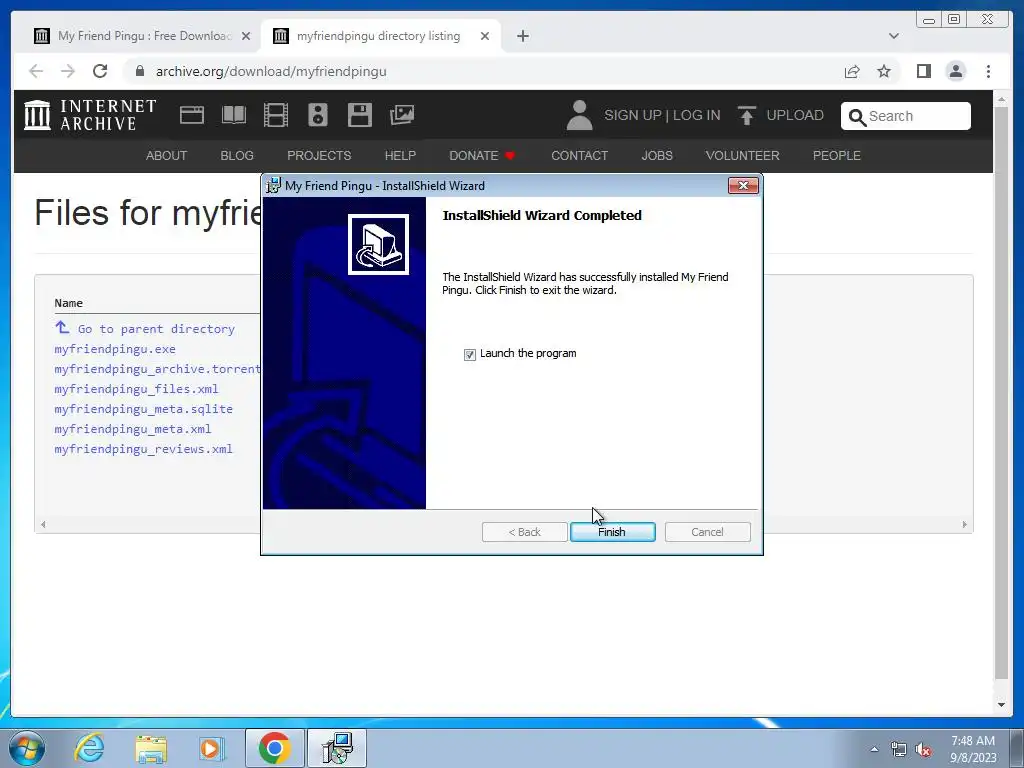The height and width of the screenshot is (768, 1024).
Task: Click the user avatar icon beside Sign Up
Action: pyautogui.click(x=579, y=115)
